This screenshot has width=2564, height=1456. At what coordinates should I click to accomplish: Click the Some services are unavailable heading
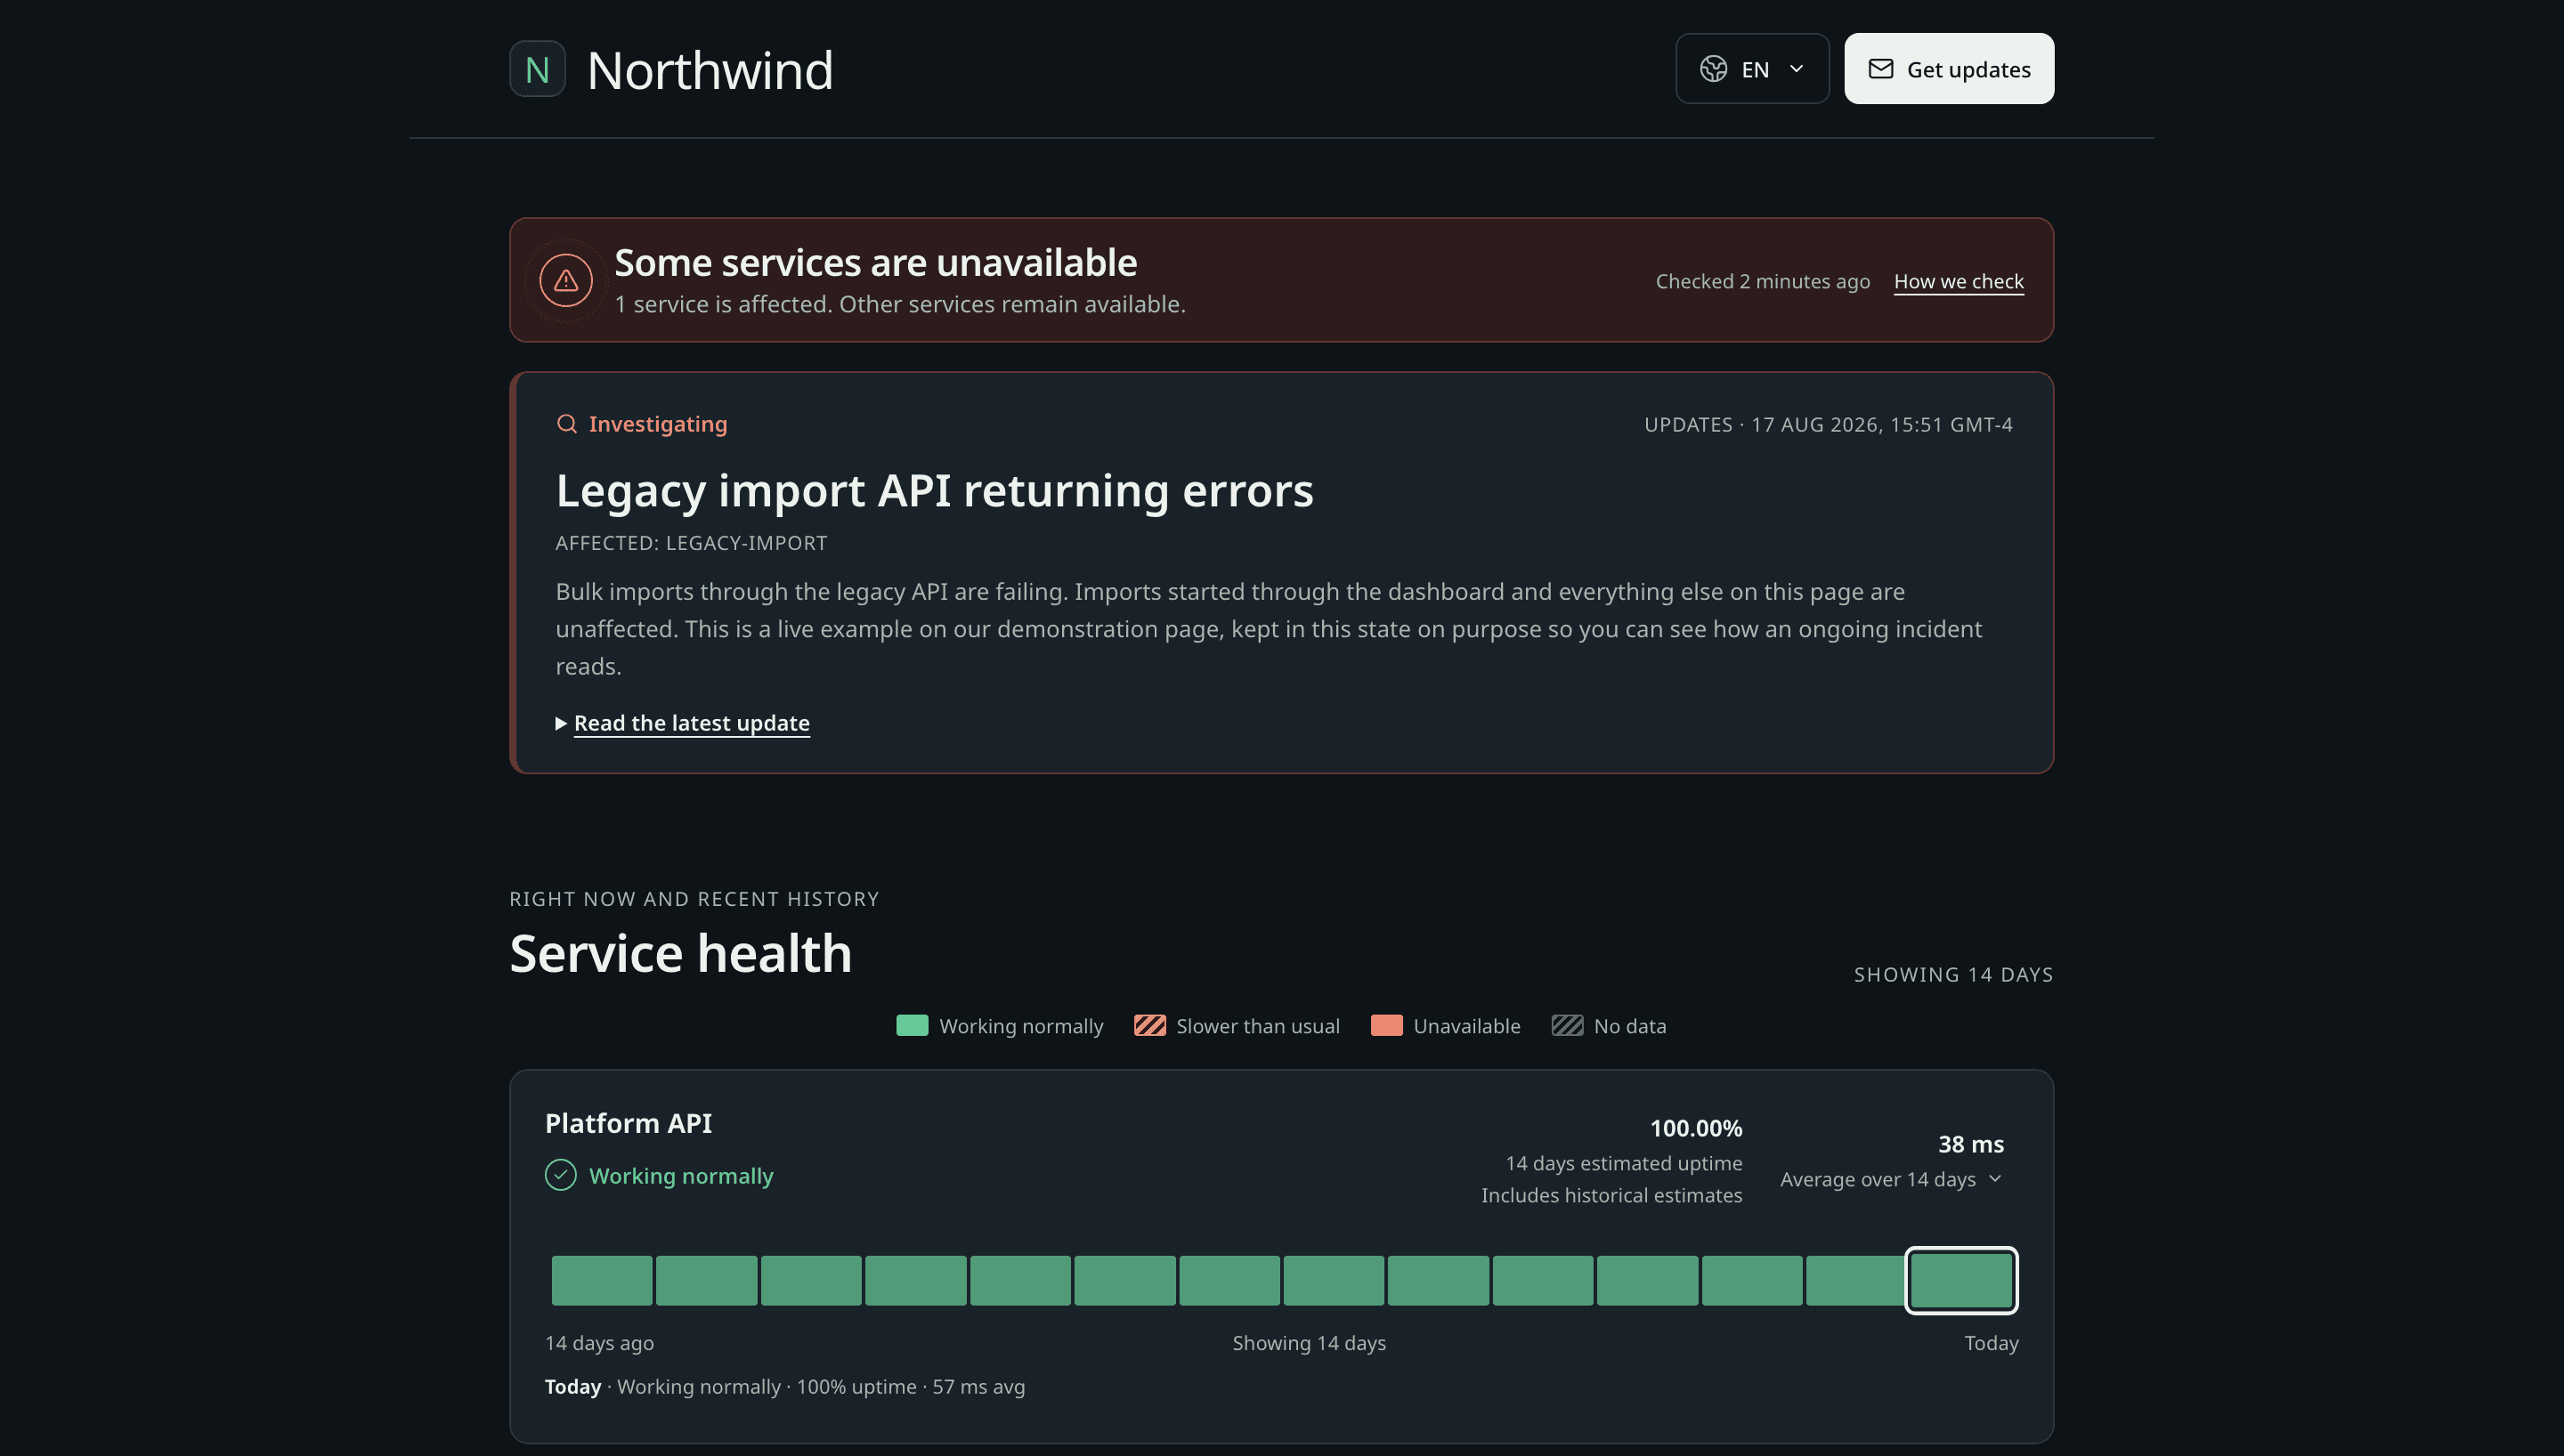(875, 262)
